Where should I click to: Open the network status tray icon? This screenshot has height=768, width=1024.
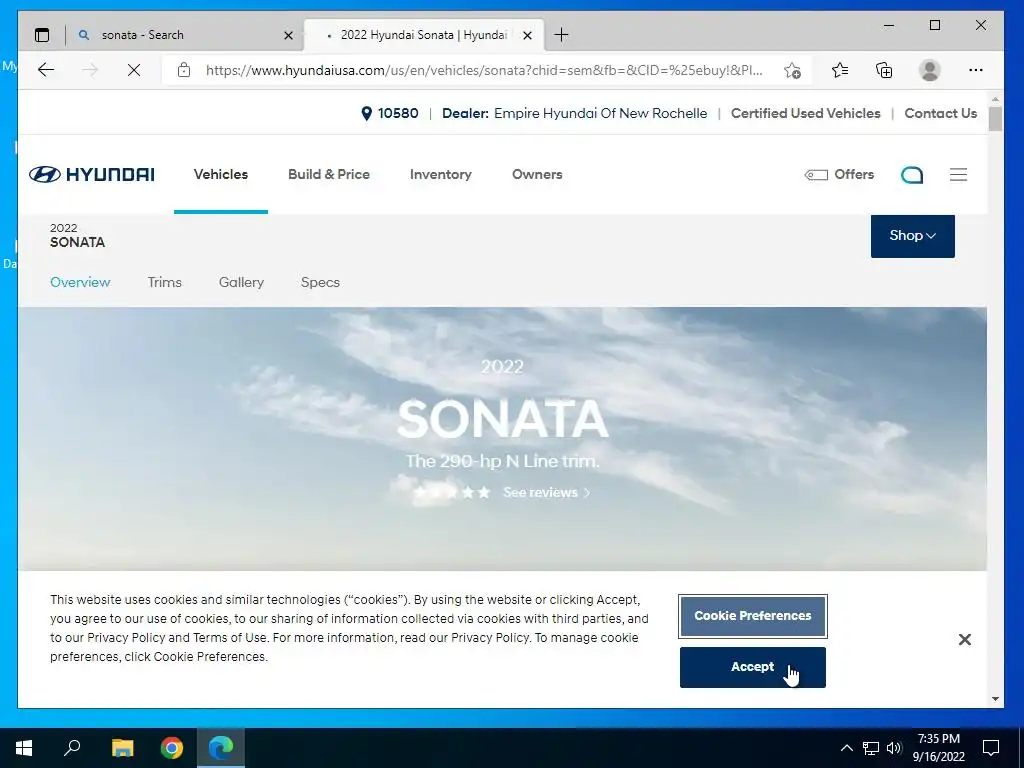pos(871,748)
